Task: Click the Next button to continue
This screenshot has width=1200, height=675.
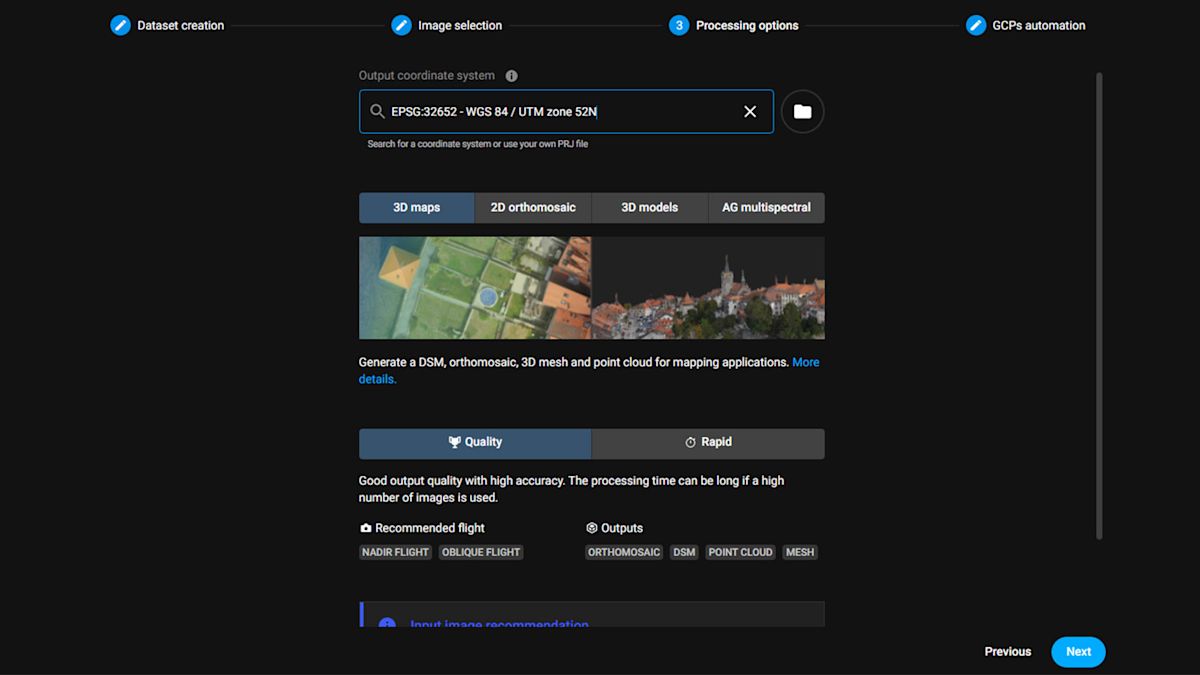Action: point(1078,651)
